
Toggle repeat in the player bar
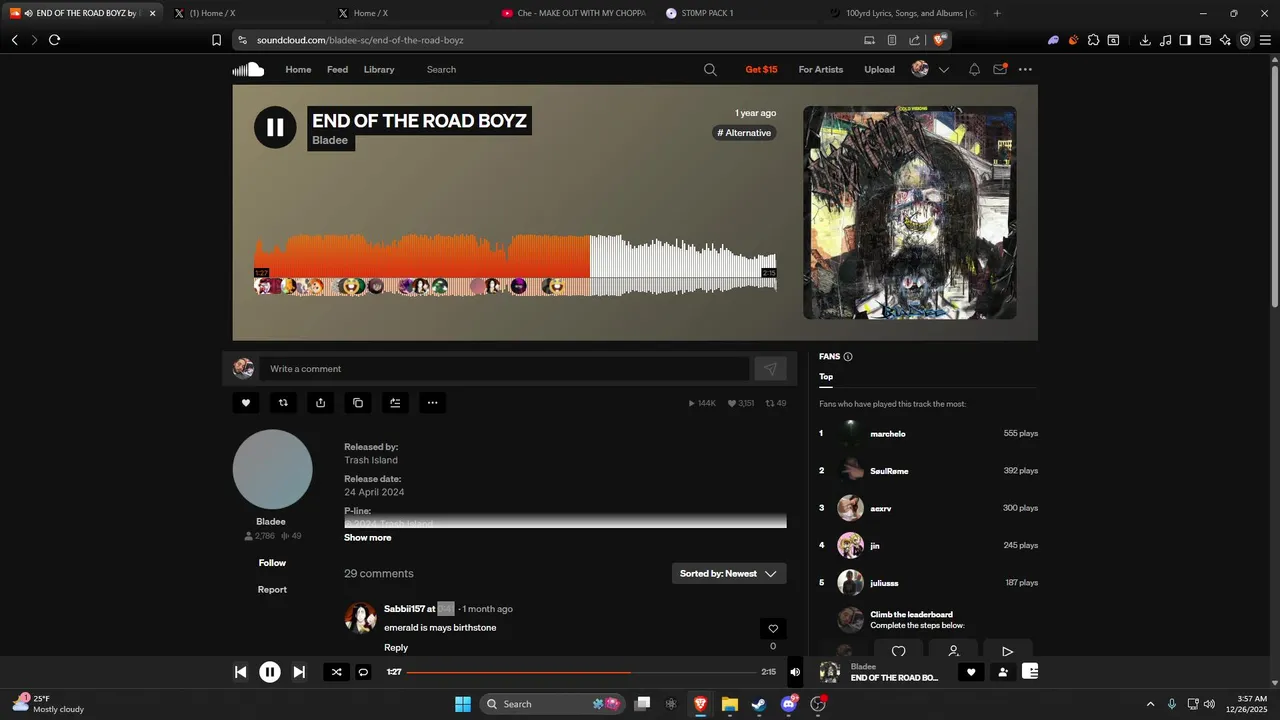(364, 672)
